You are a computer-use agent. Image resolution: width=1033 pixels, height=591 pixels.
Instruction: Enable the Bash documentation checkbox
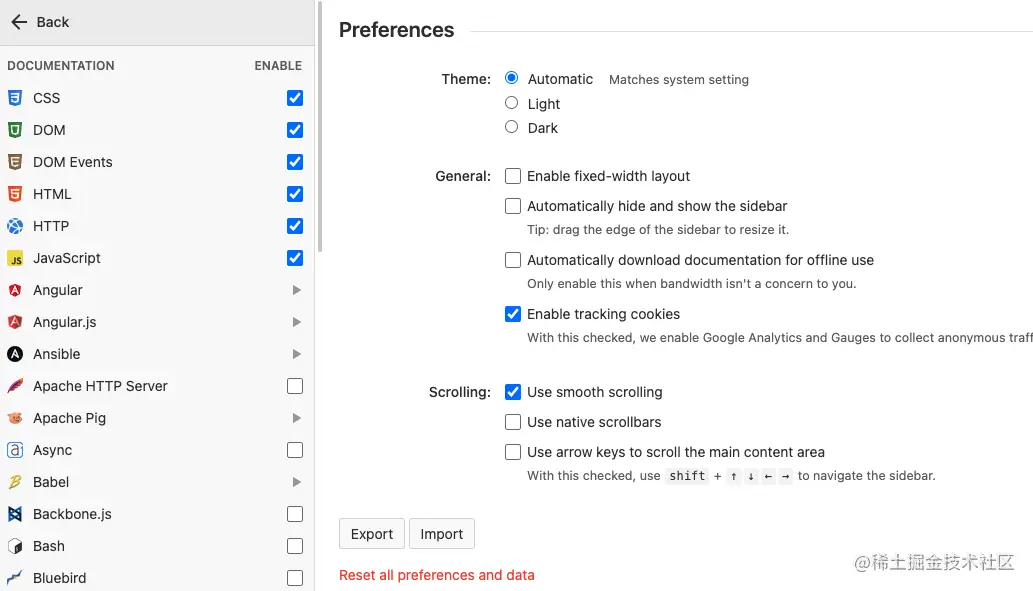295,546
